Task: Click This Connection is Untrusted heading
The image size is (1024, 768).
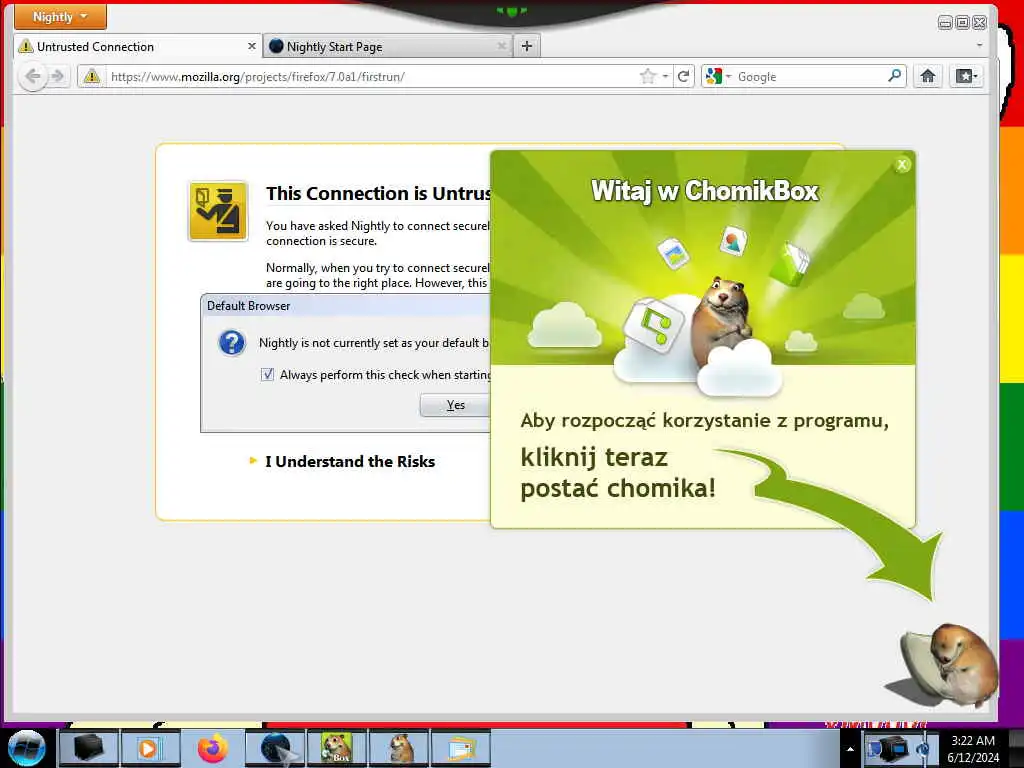Action: point(378,193)
